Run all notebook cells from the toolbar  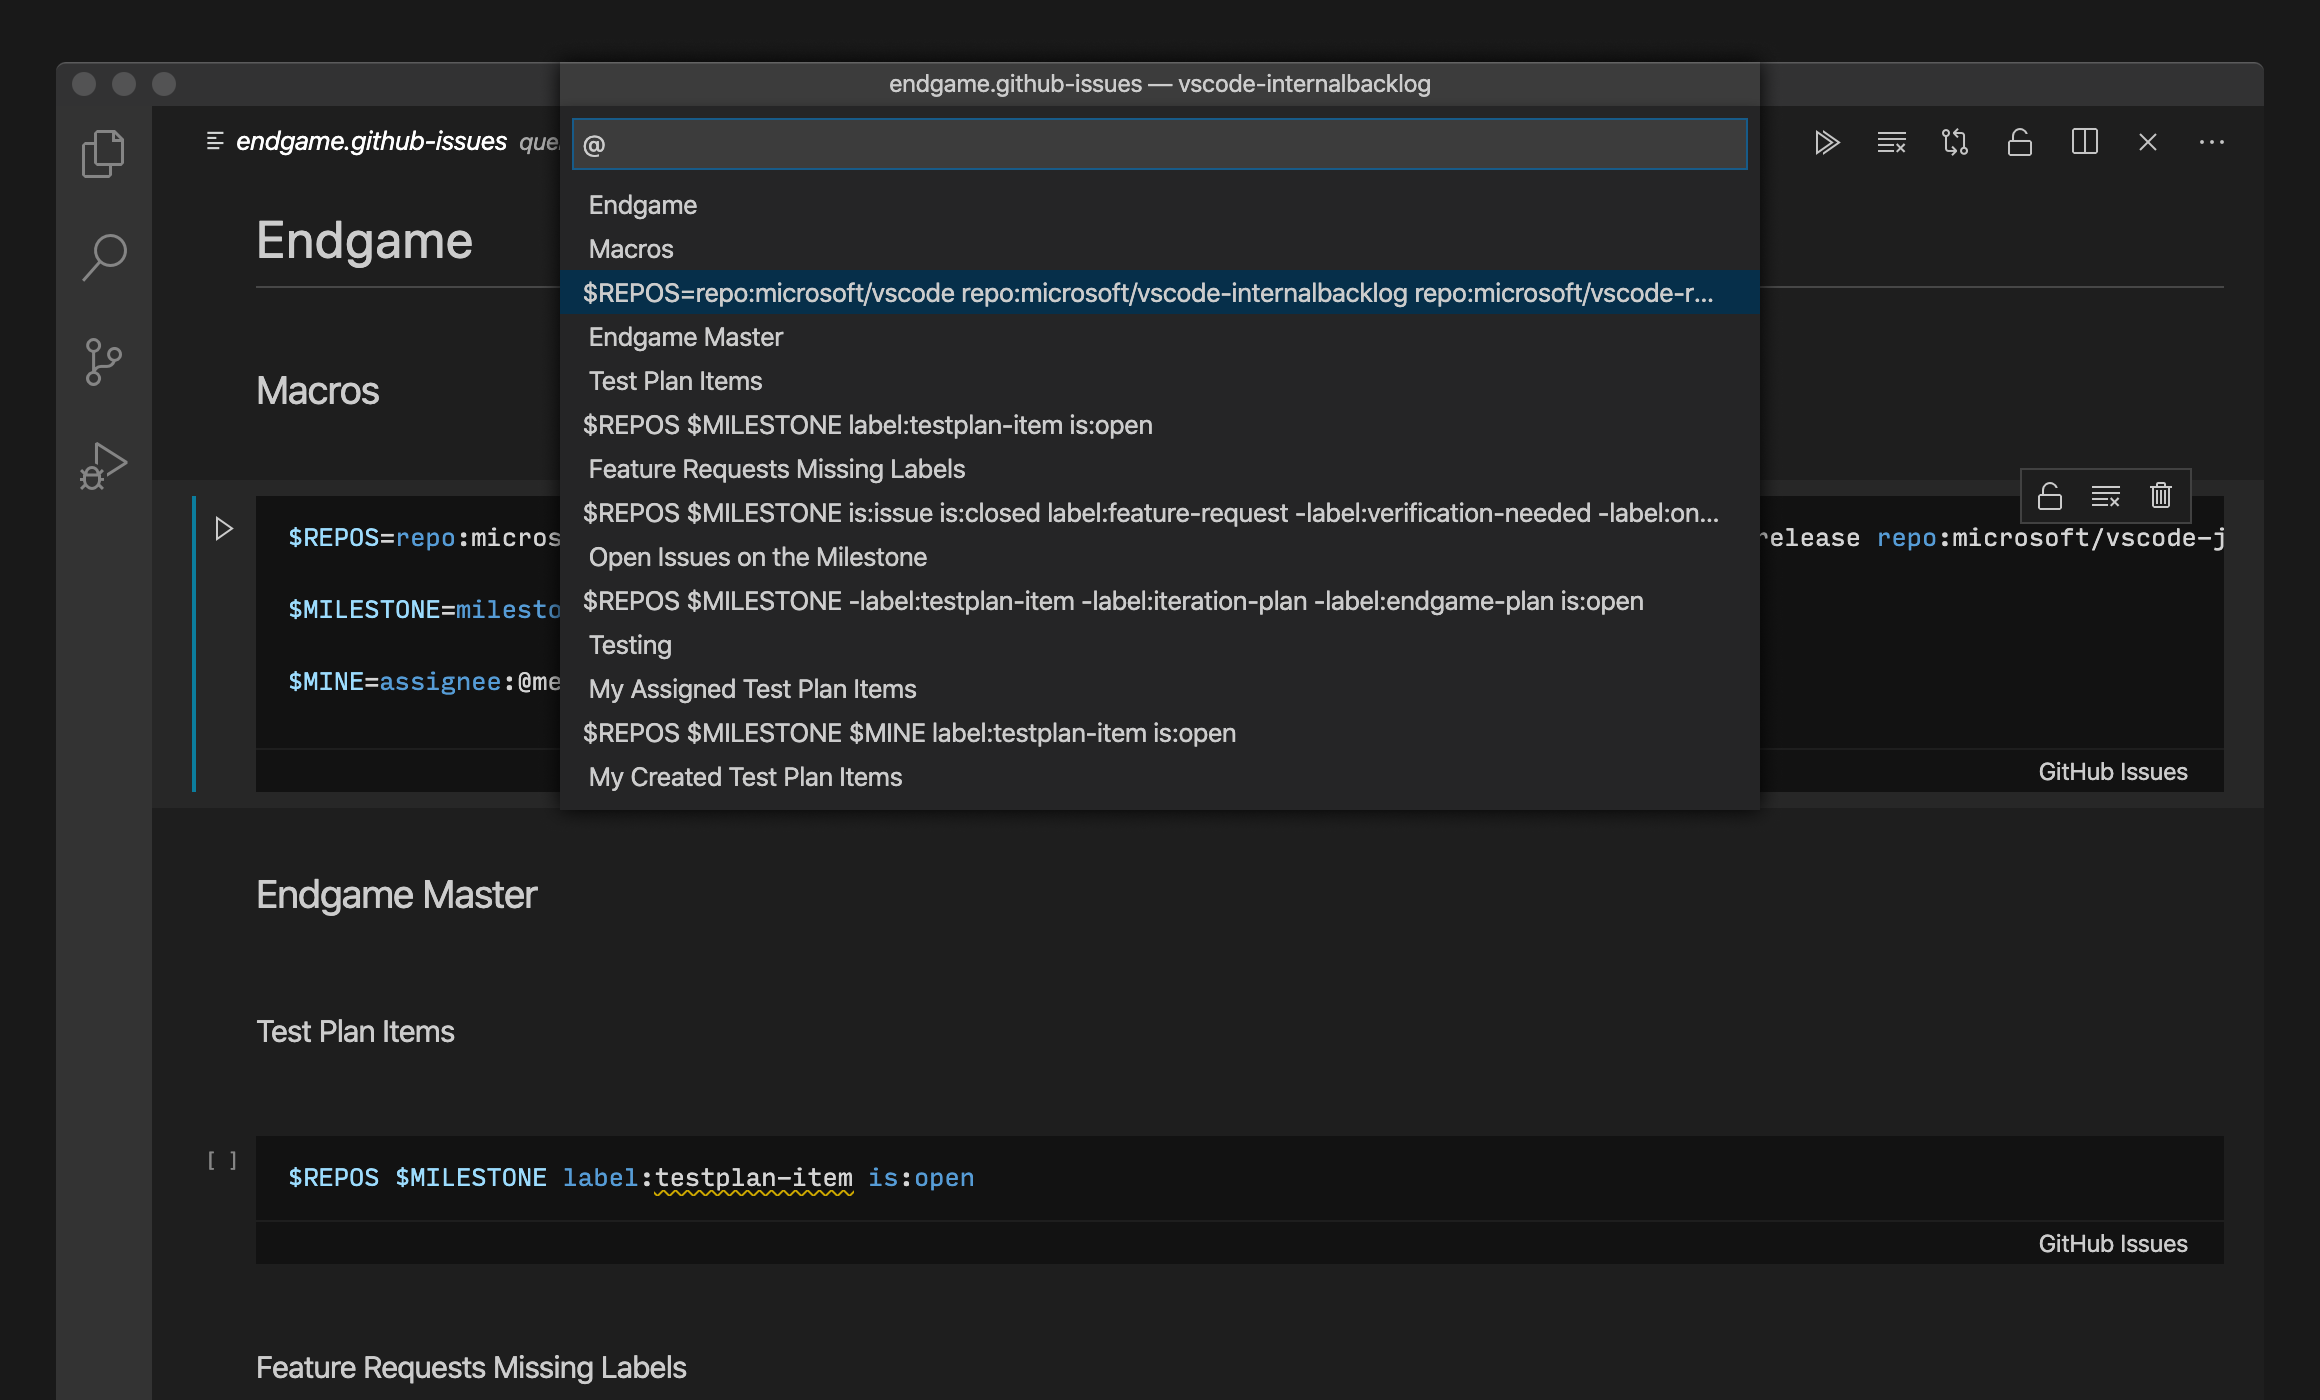1827,143
